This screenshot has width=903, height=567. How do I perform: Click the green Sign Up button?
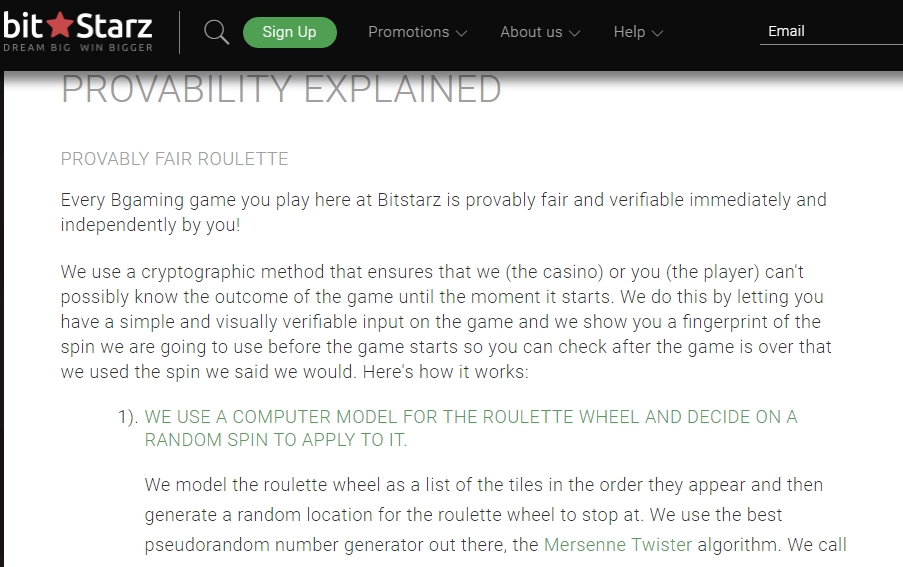click(x=290, y=32)
